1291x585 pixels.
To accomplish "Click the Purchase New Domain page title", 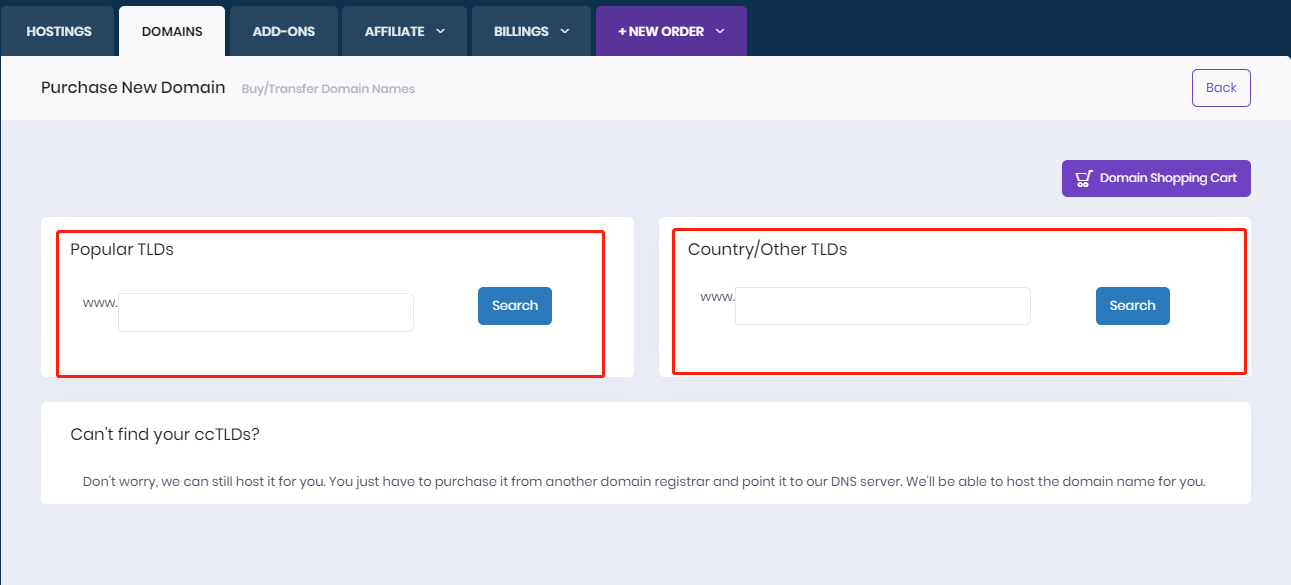I will click(133, 88).
